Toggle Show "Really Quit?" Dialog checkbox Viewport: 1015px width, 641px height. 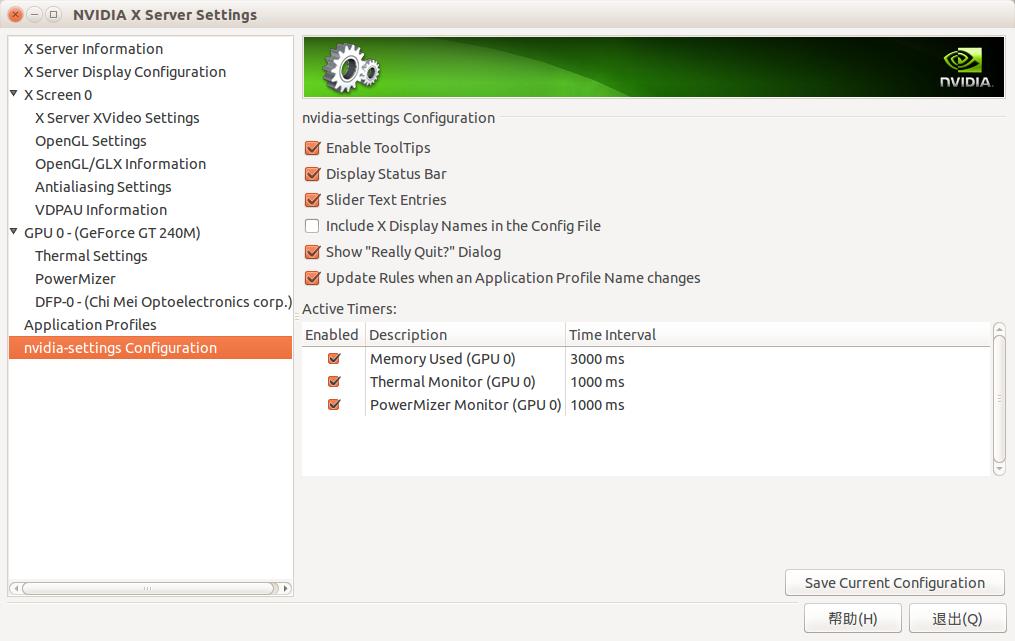click(x=313, y=252)
